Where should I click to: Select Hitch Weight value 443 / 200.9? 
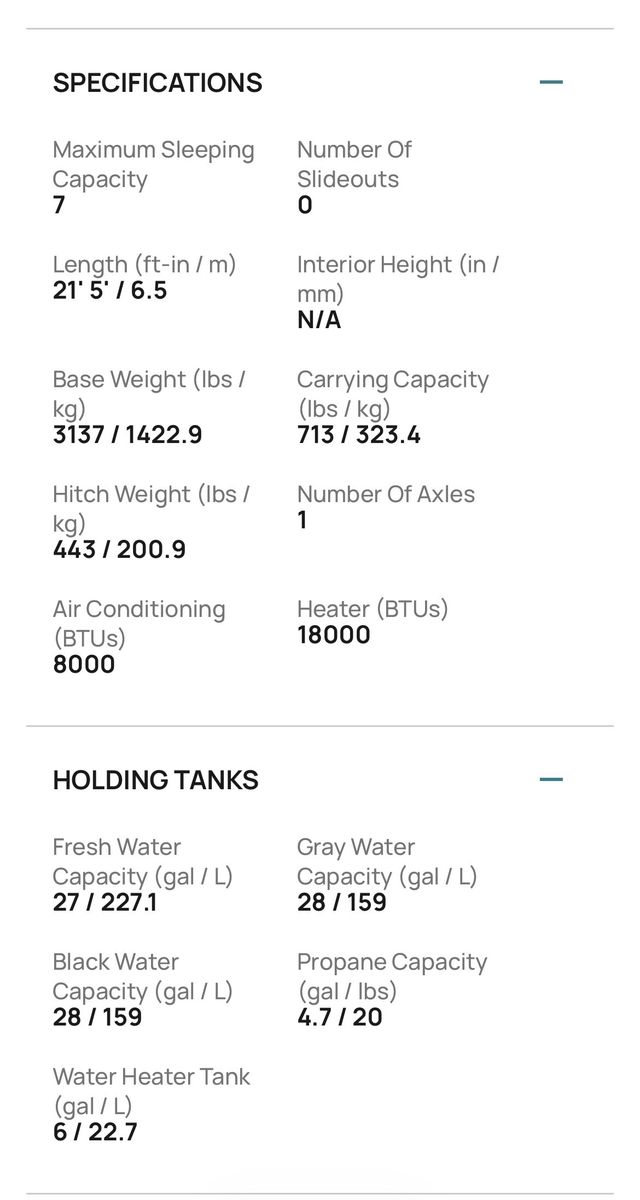[x=119, y=550]
